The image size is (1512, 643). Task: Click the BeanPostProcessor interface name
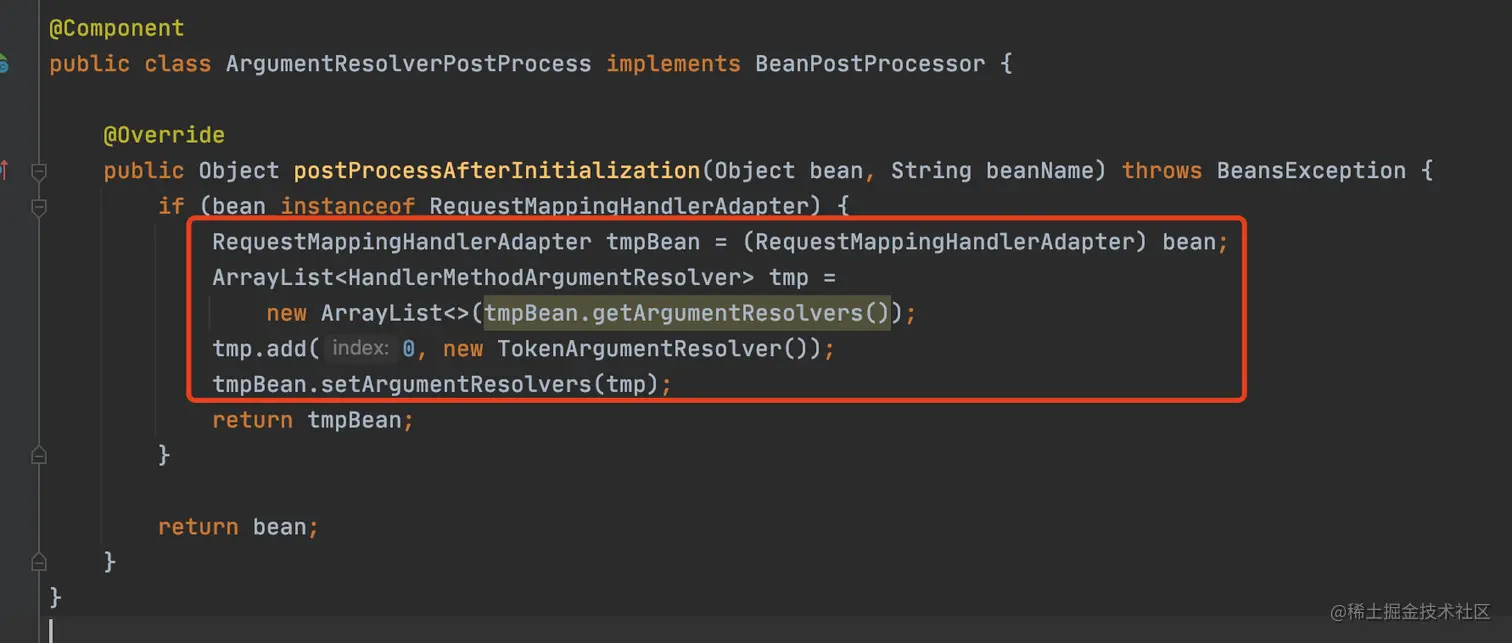coord(869,64)
